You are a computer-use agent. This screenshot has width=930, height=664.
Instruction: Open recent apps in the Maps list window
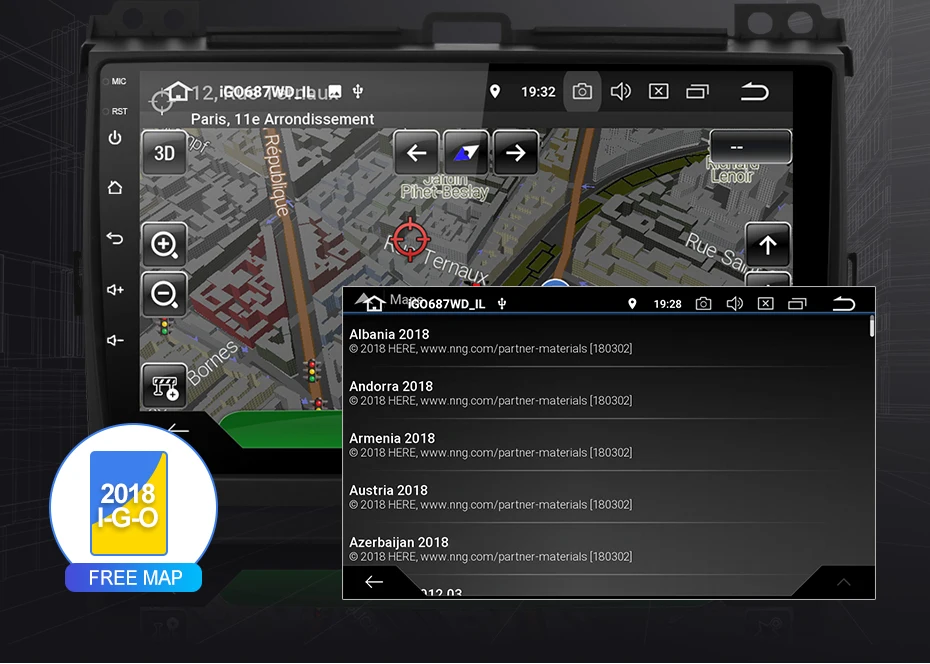coord(797,304)
